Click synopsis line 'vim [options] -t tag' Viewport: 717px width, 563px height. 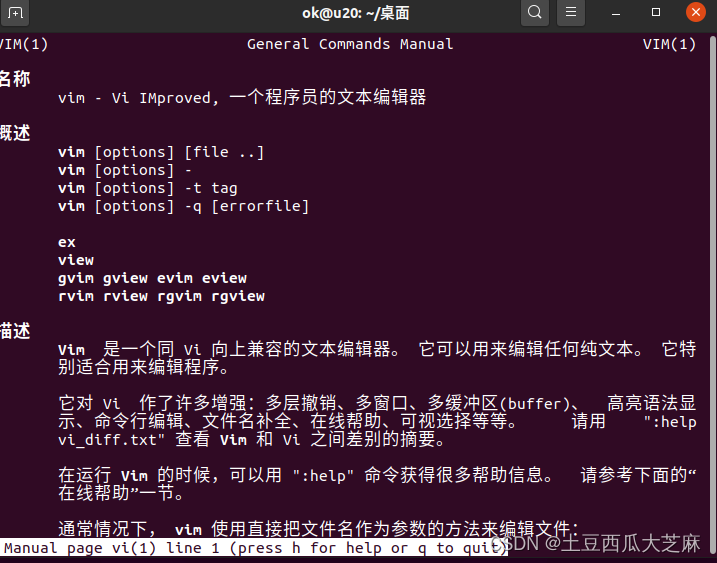pos(148,188)
